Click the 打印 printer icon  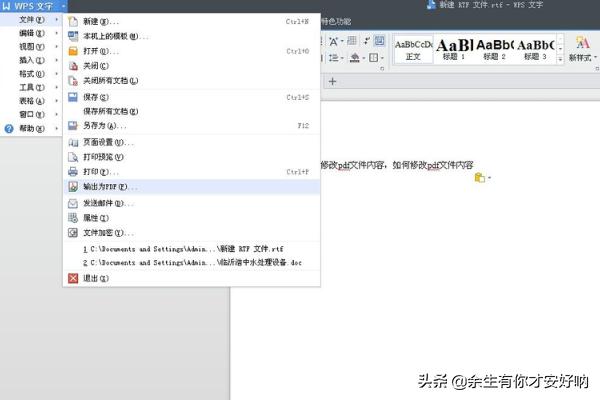point(72,172)
